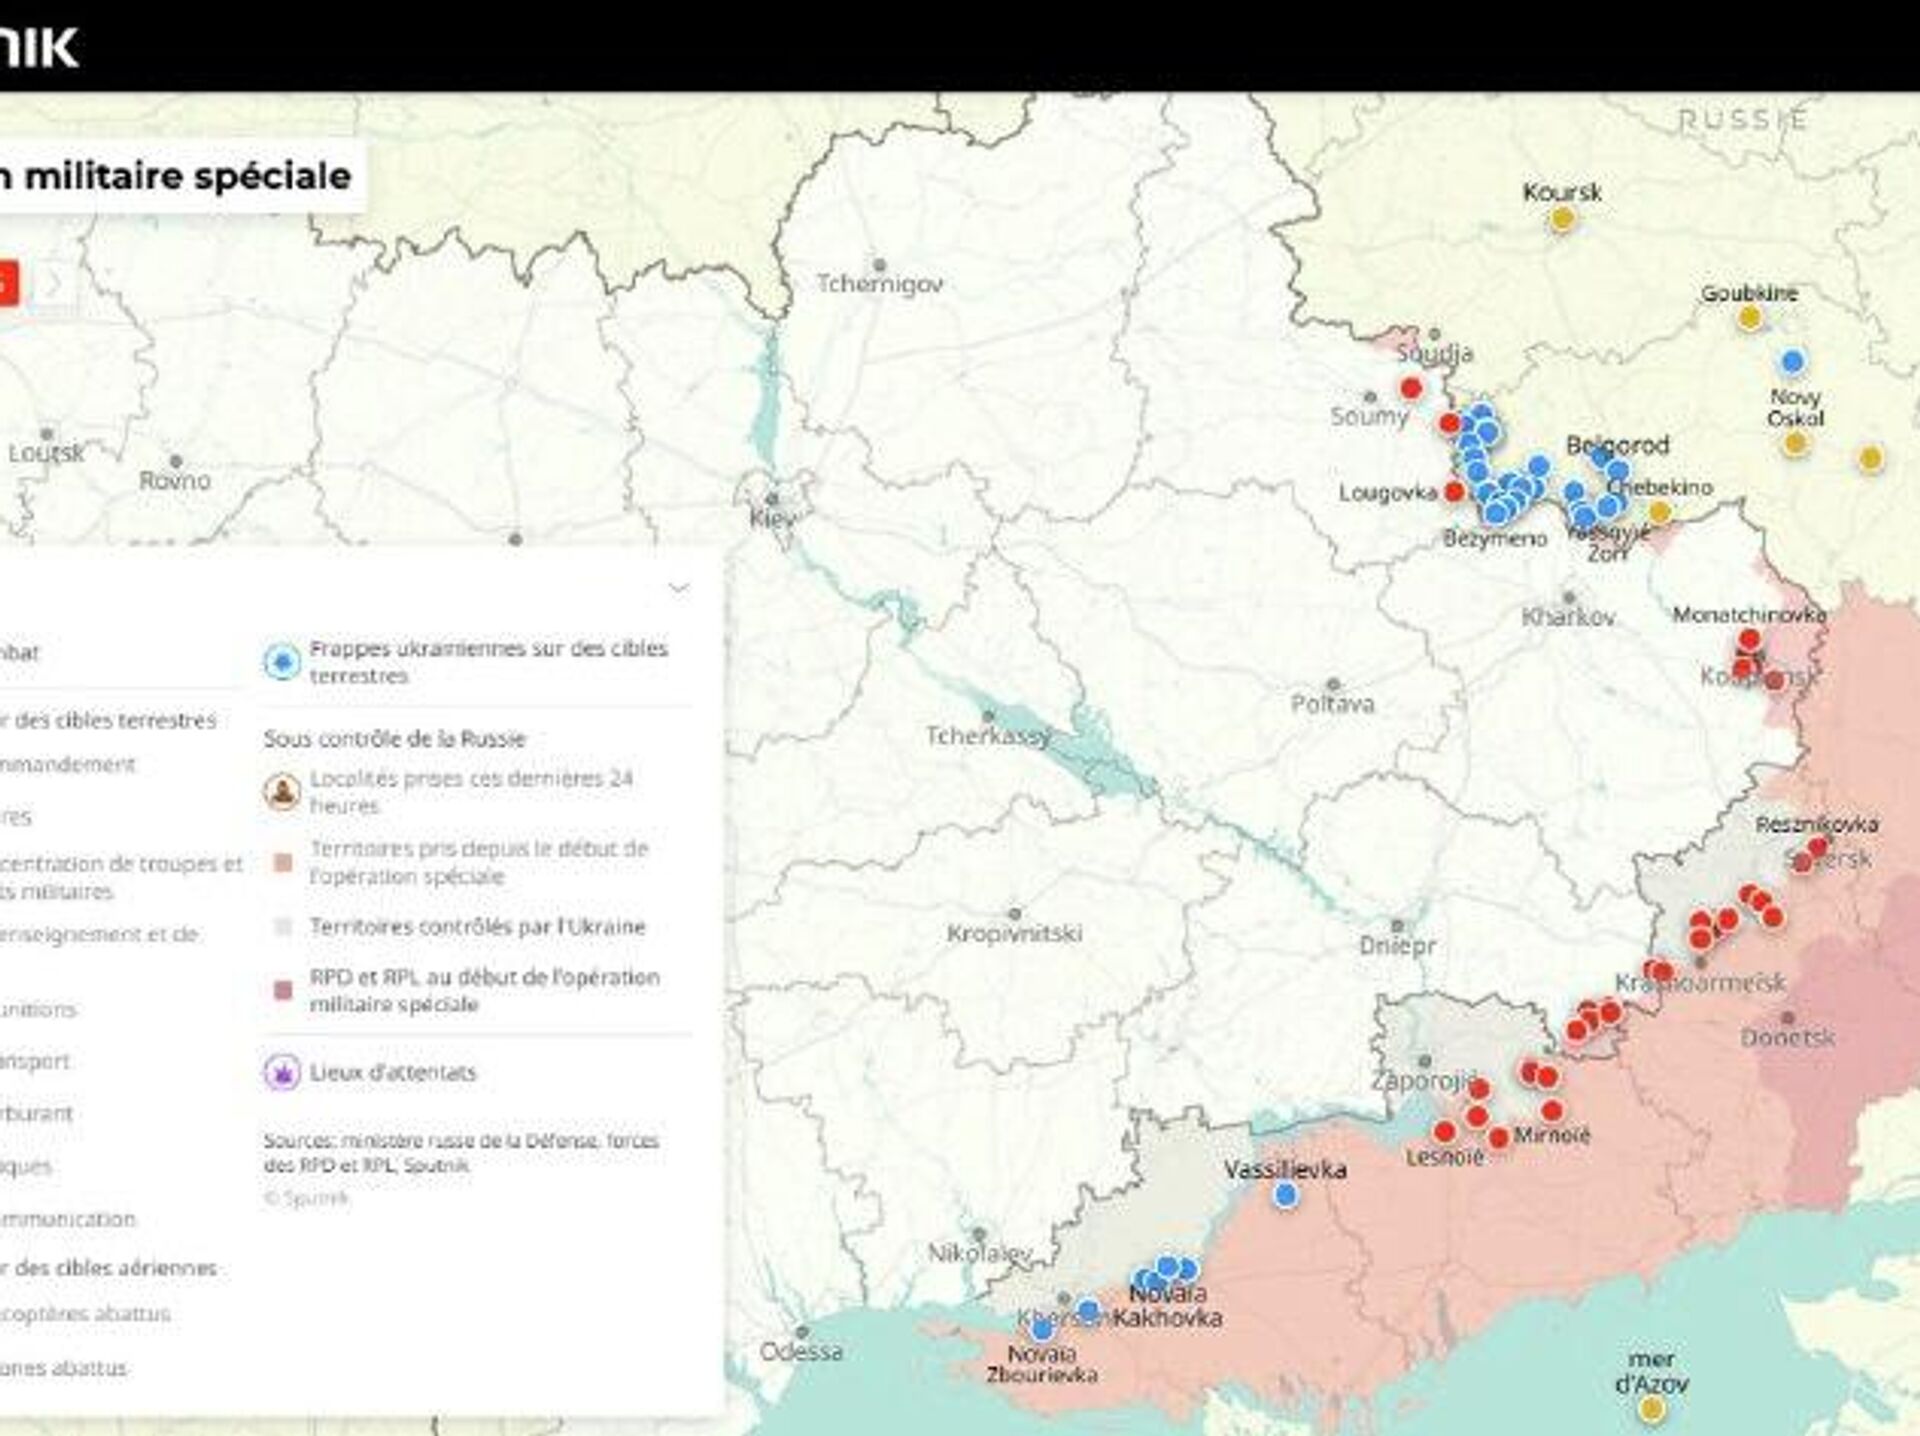Click the salmon swatch for territories taken
This screenshot has width=1920, height=1436.
point(283,862)
